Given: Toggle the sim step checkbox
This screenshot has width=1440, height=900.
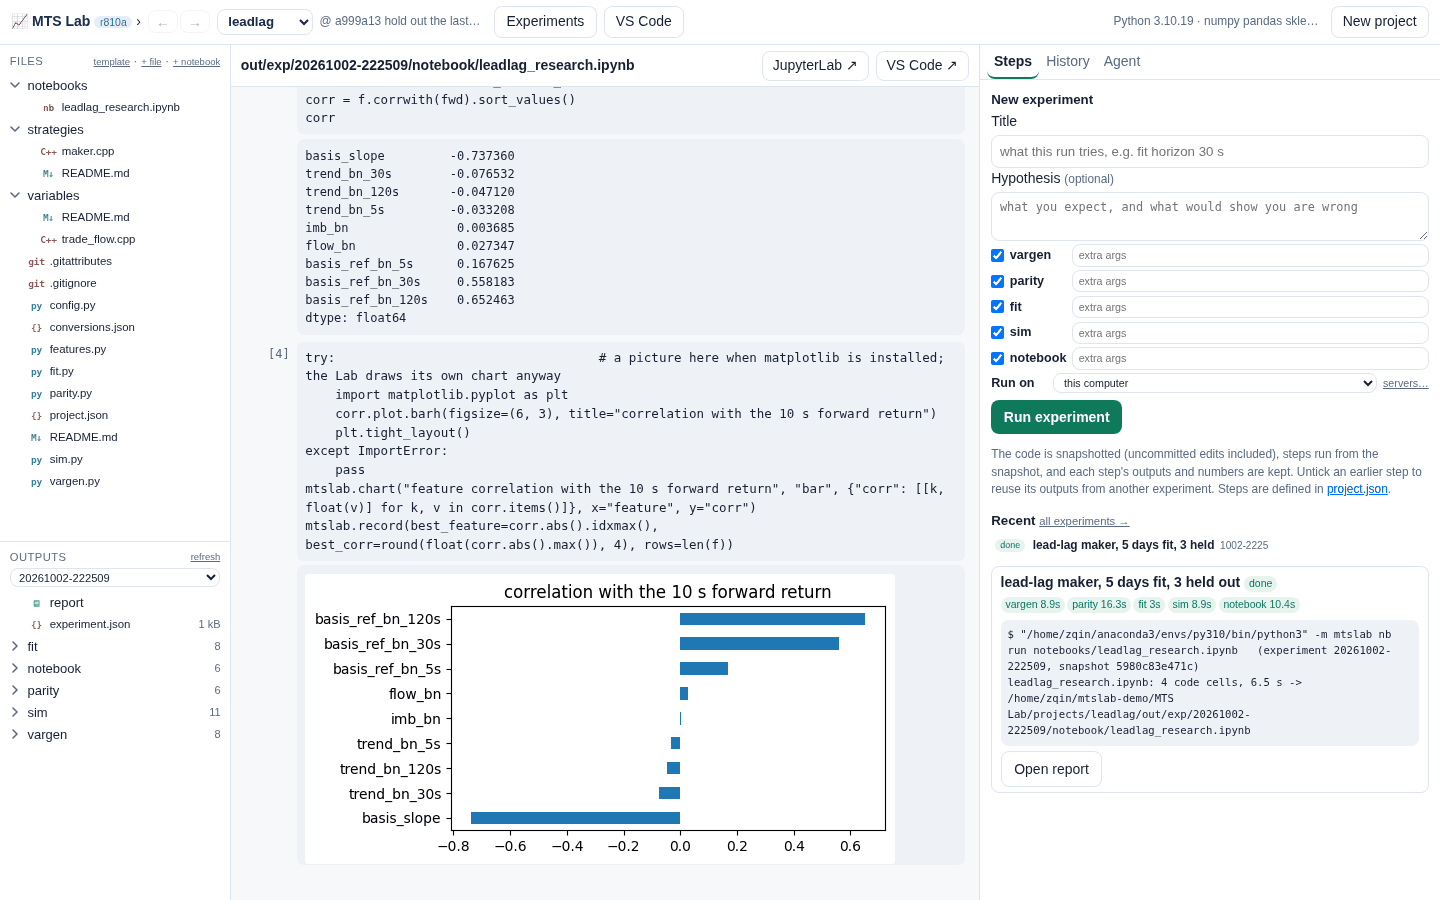Looking at the screenshot, I should 997,333.
